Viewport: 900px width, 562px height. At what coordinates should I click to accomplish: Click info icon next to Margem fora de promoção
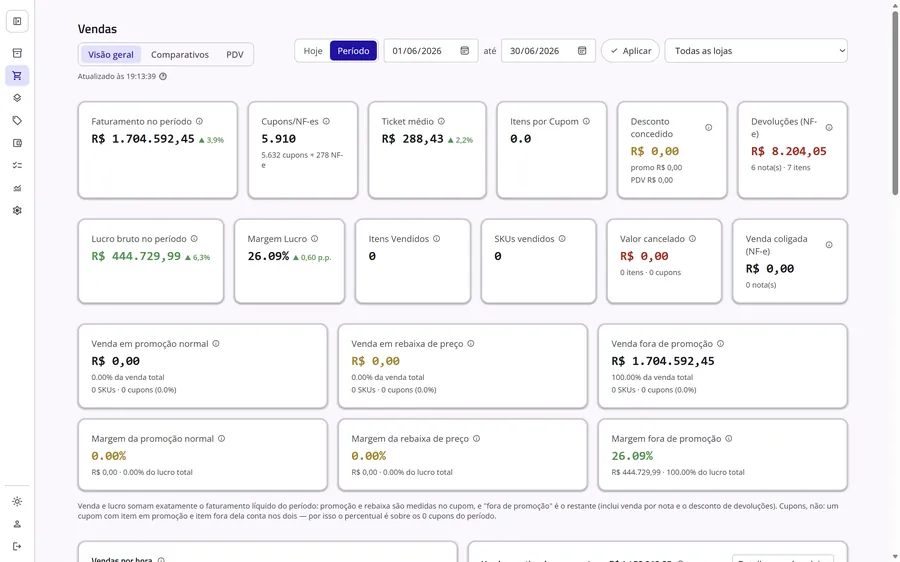[728, 439]
